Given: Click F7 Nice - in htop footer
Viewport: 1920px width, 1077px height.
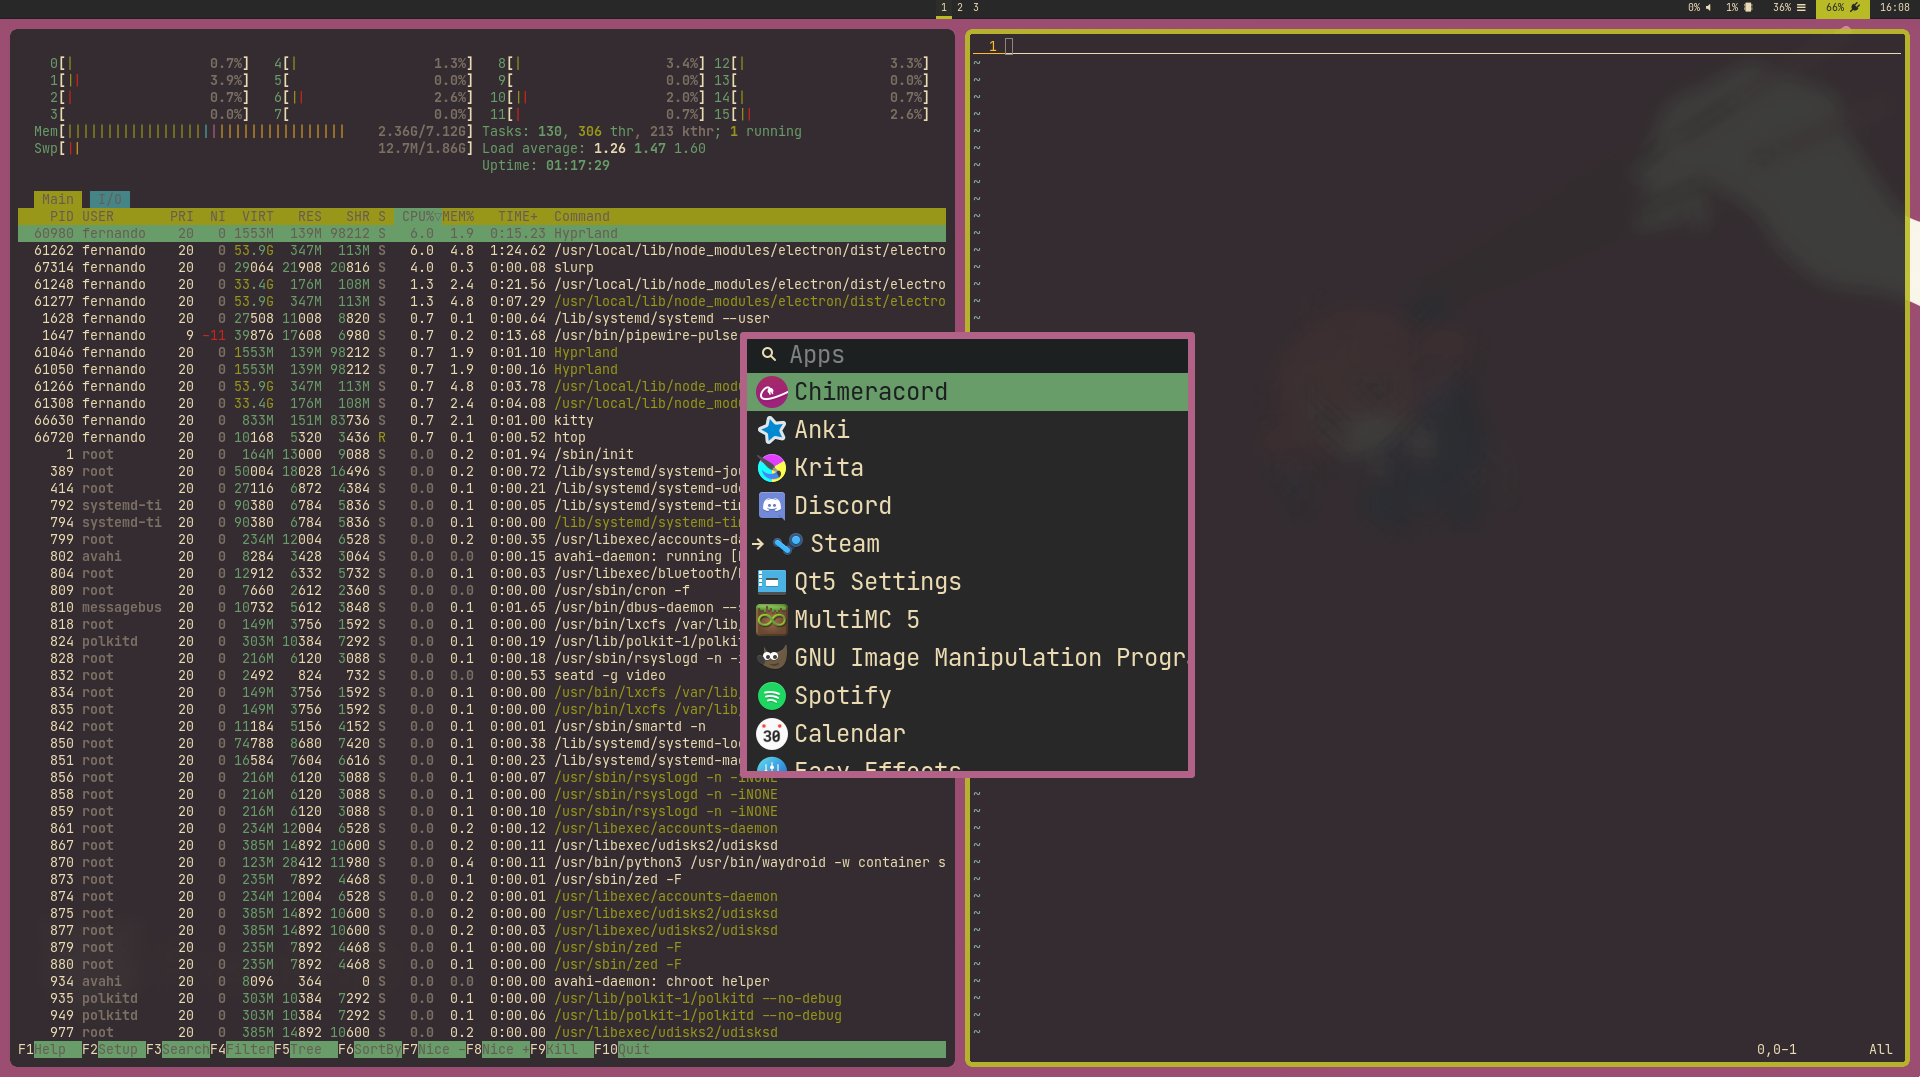Looking at the screenshot, I should [x=434, y=1050].
